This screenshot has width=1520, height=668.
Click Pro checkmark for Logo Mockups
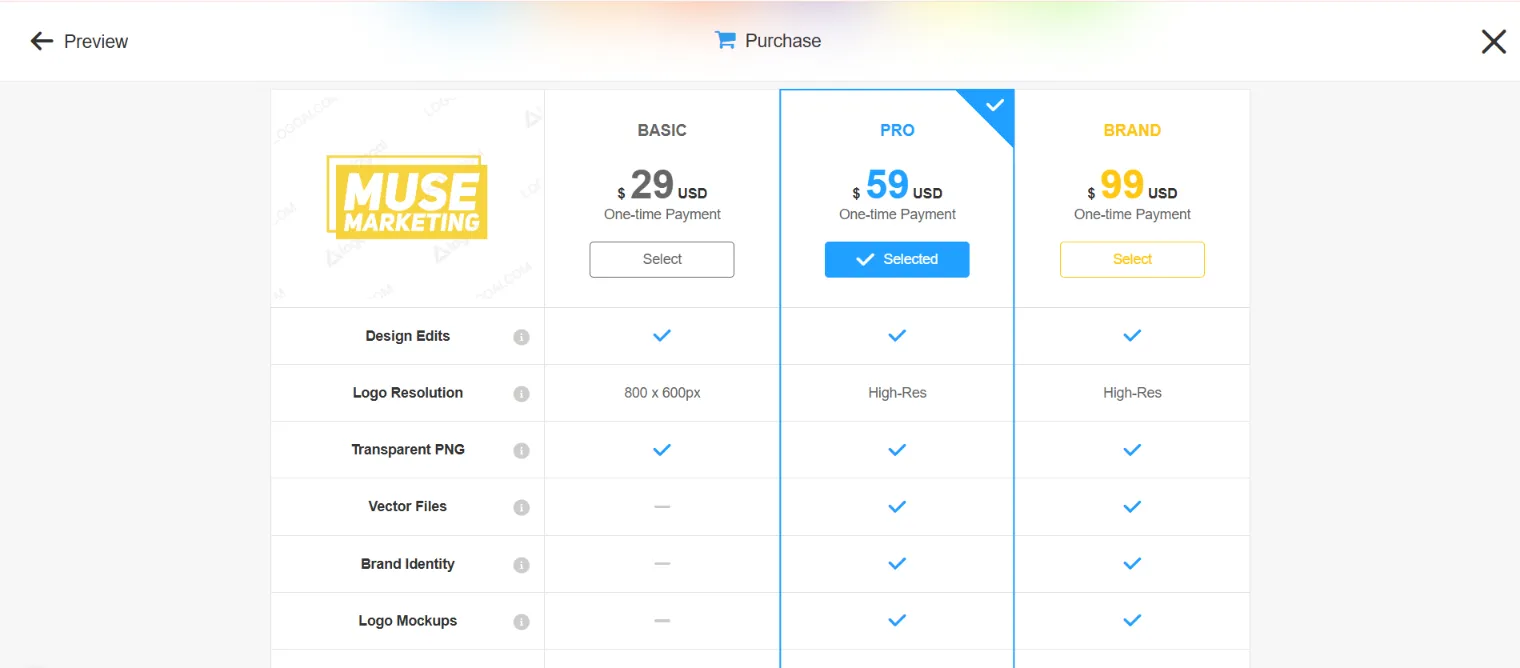897,621
